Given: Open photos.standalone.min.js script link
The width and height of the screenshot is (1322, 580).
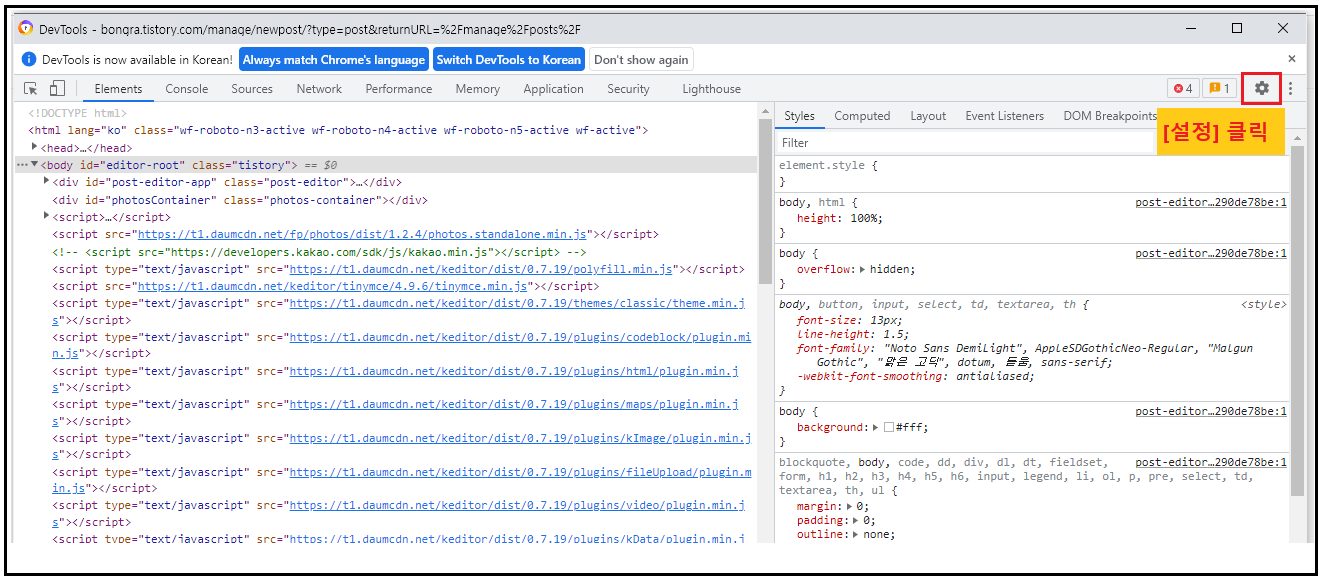Looking at the screenshot, I should [362, 234].
